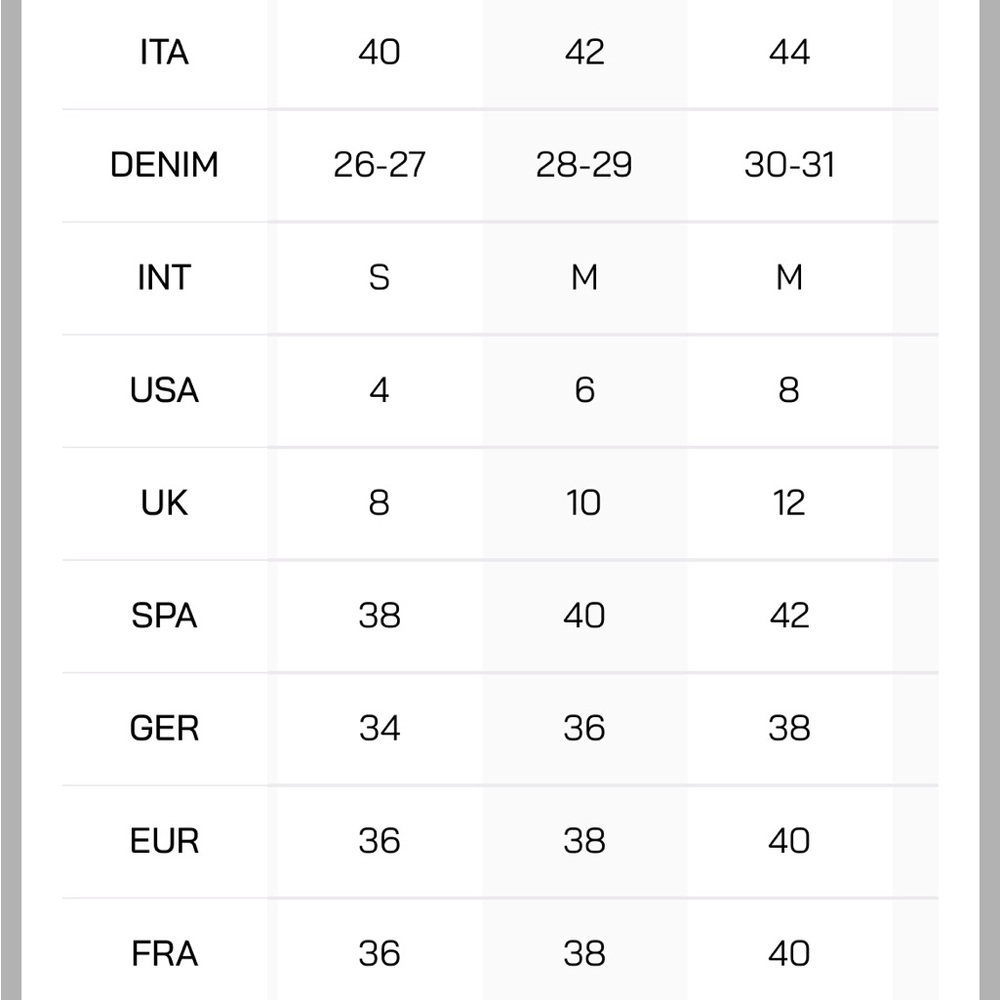Viewport: 1000px width, 1000px height.
Task: Select ITA size 44 cell
Action: (790, 52)
